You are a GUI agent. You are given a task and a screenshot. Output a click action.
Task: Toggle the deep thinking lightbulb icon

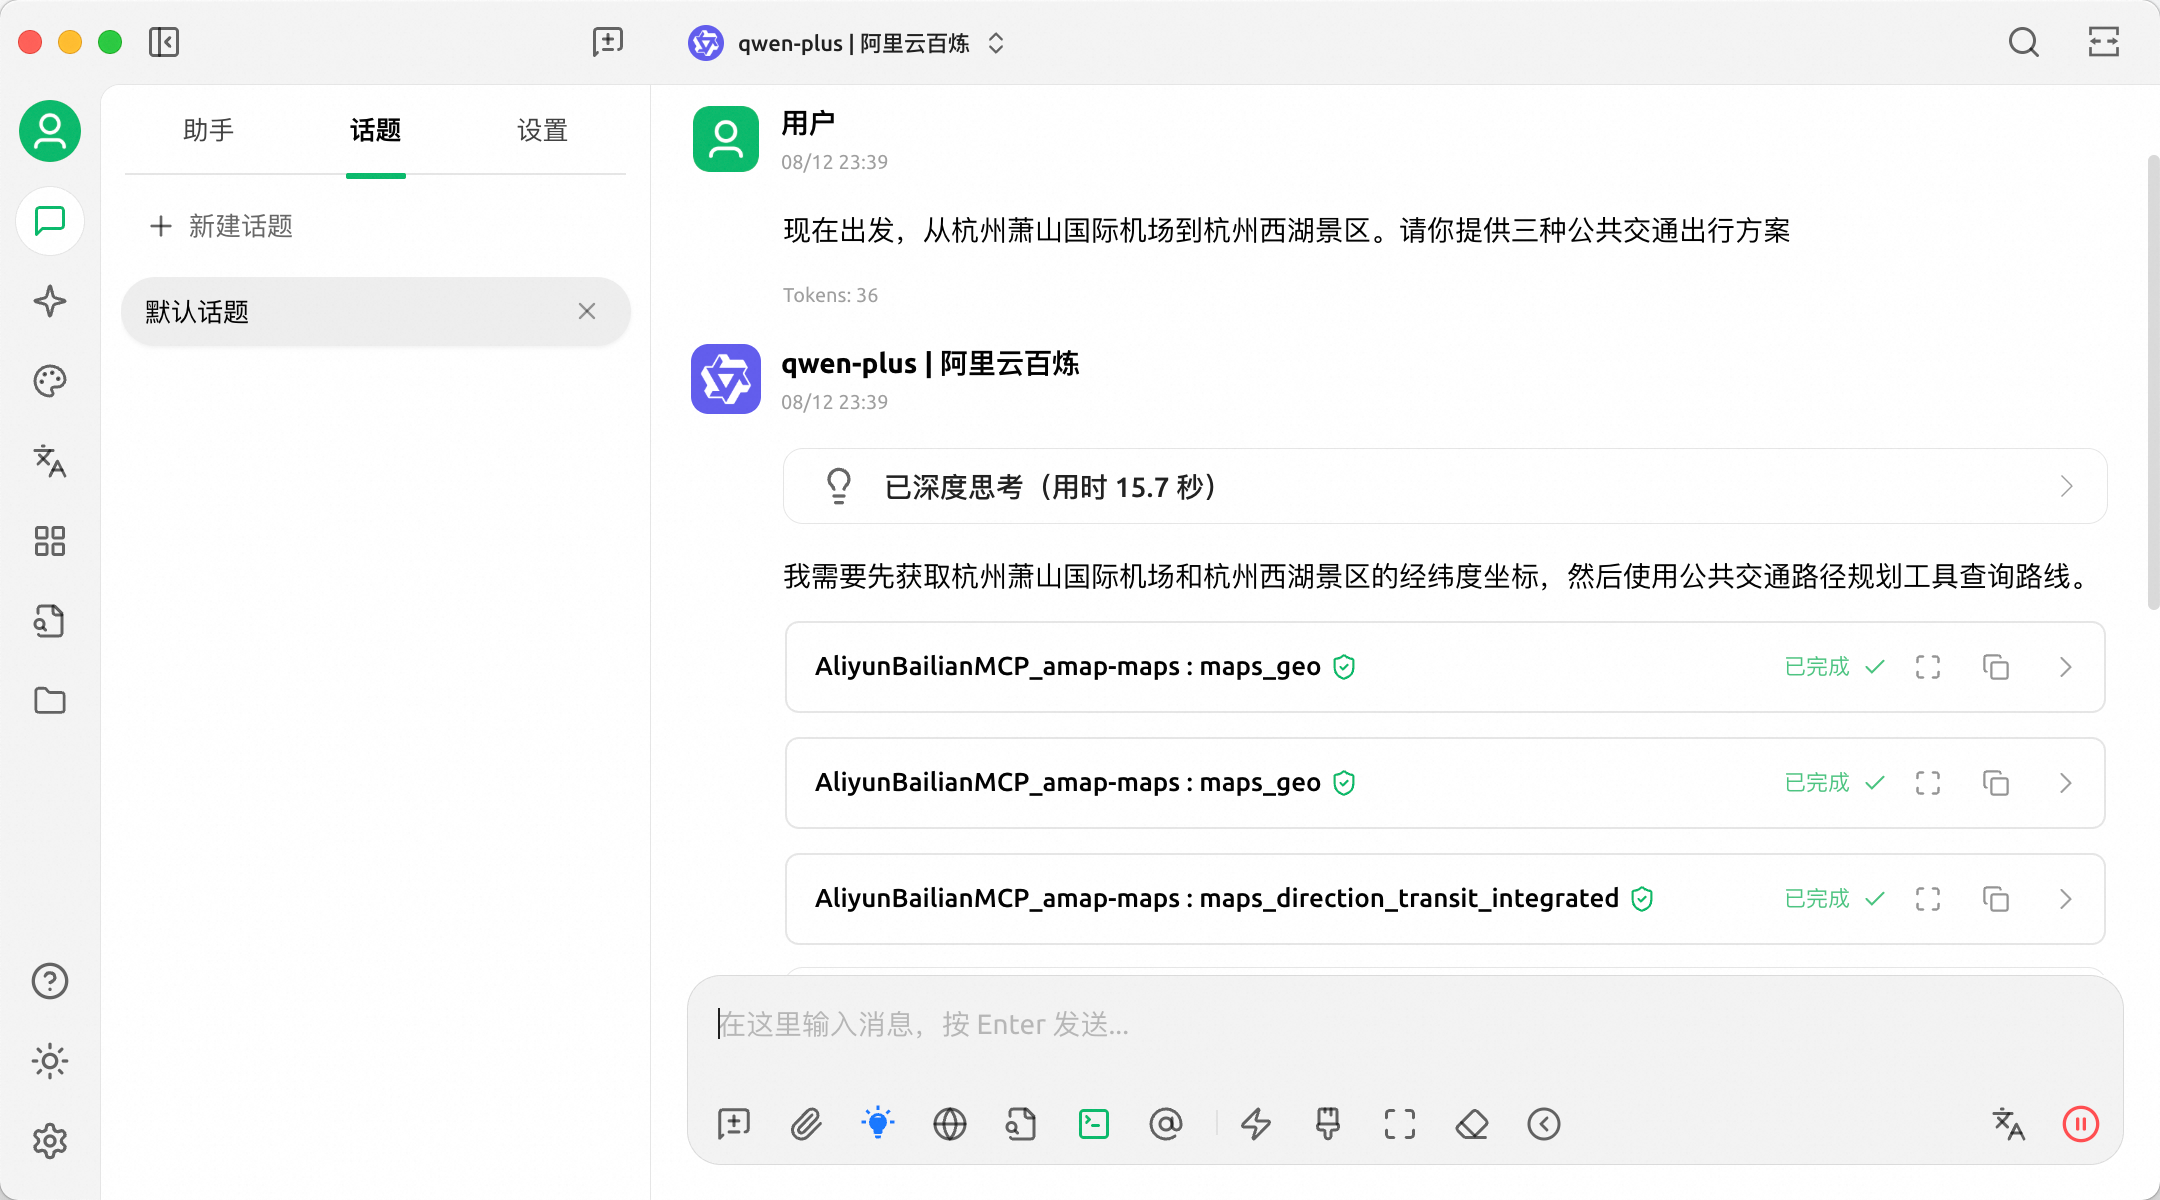(x=878, y=1124)
